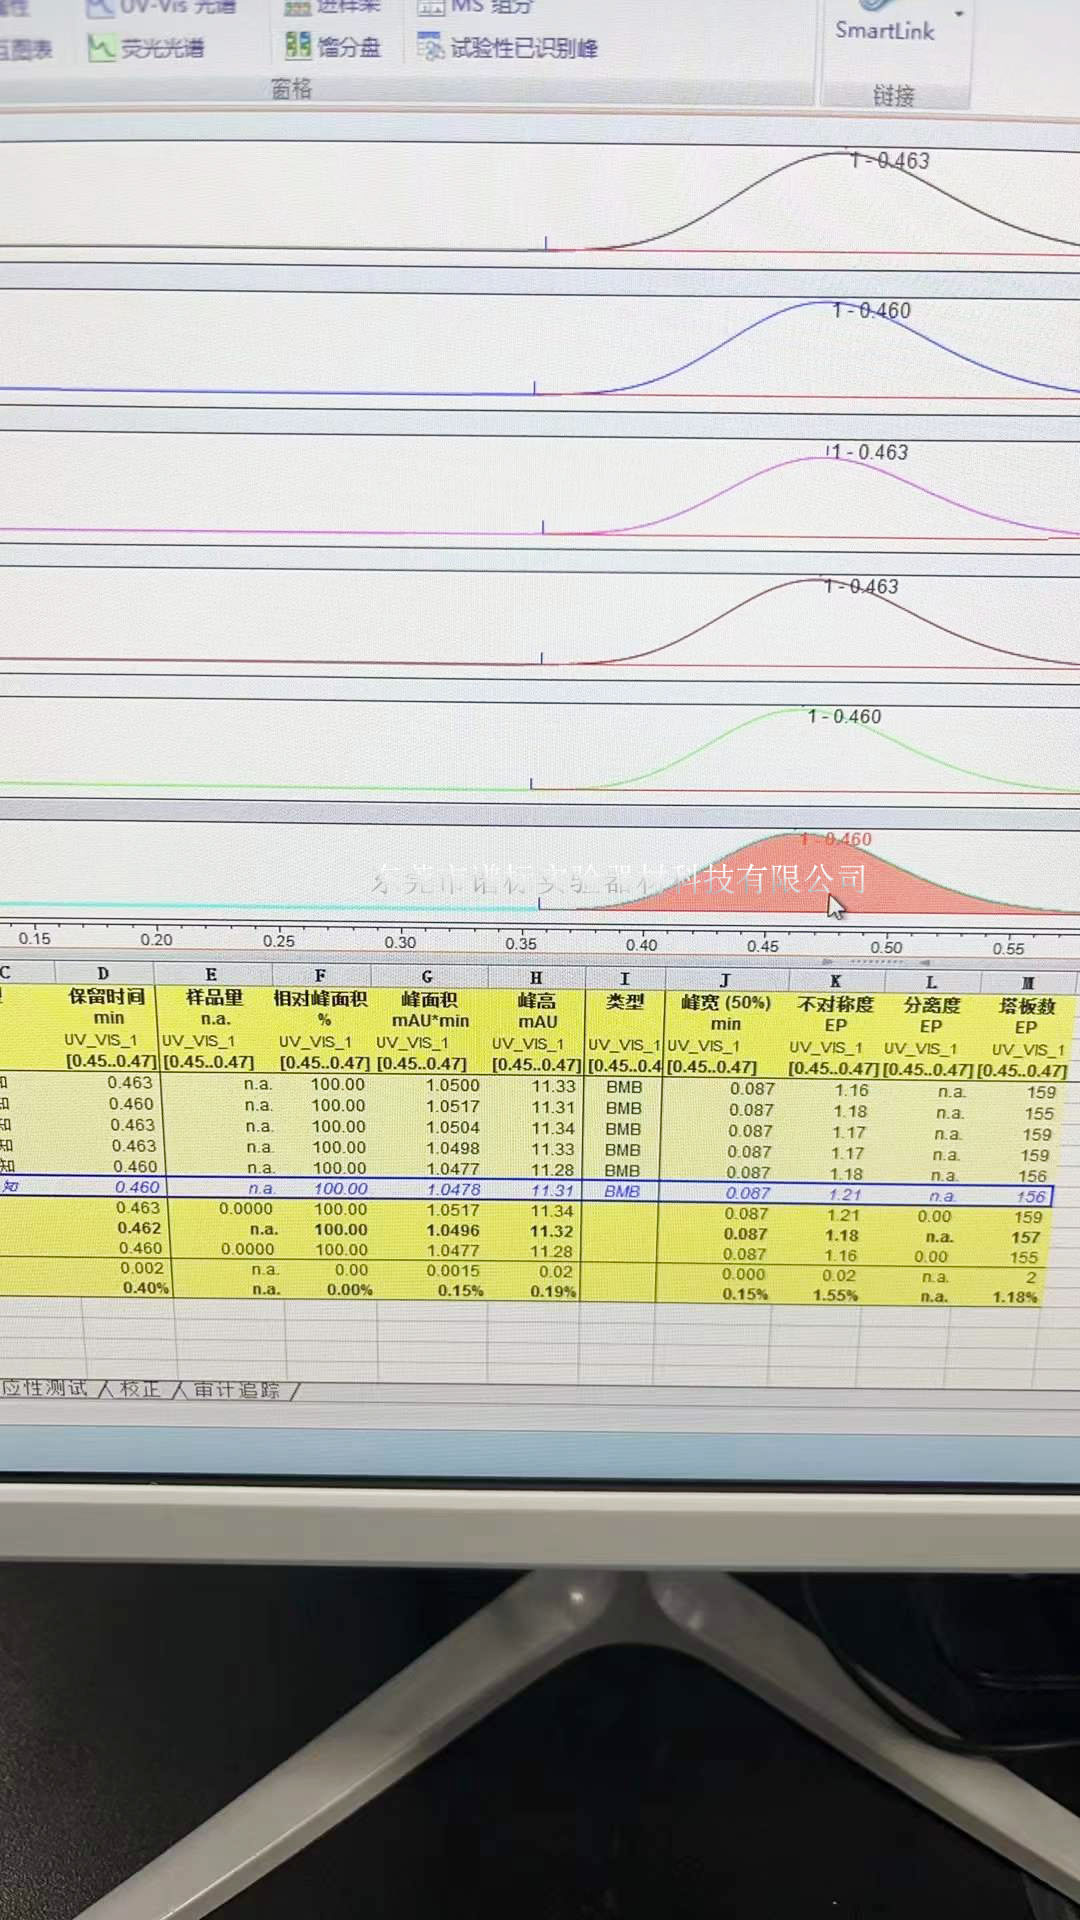
Task: Click the 类型 cell BMB in the first row
Action: click(624, 1087)
